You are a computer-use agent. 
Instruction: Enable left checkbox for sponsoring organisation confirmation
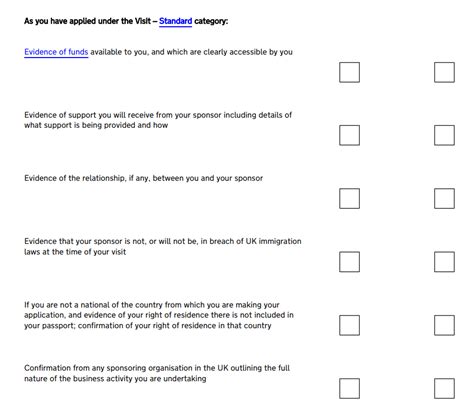pyautogui.click(x=349, y=388)
